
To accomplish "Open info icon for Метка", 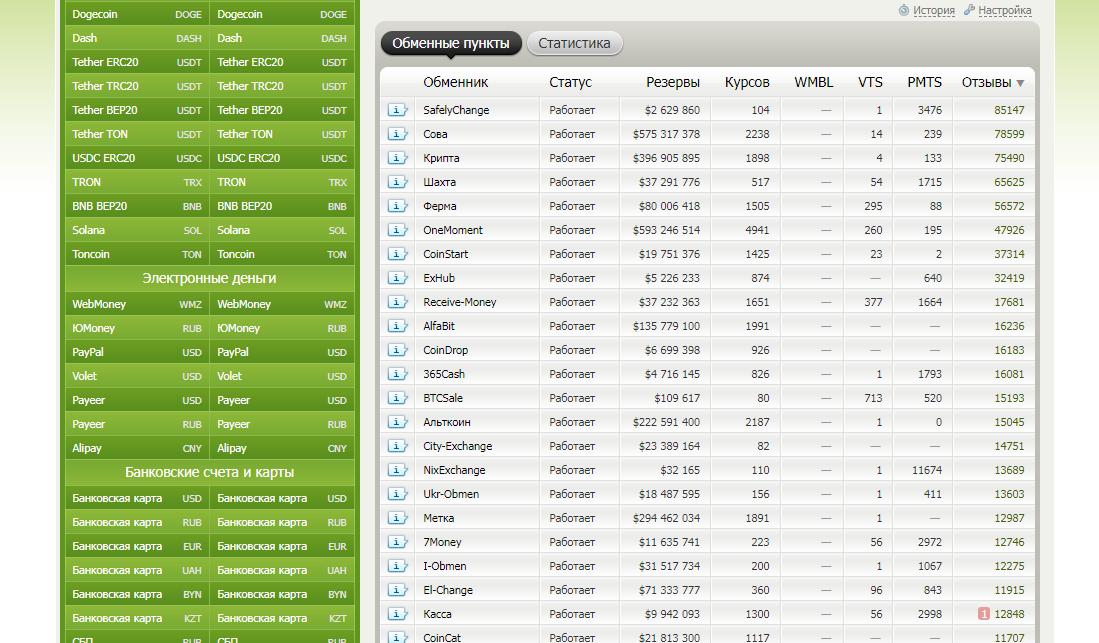I will [x=397, y=517].
